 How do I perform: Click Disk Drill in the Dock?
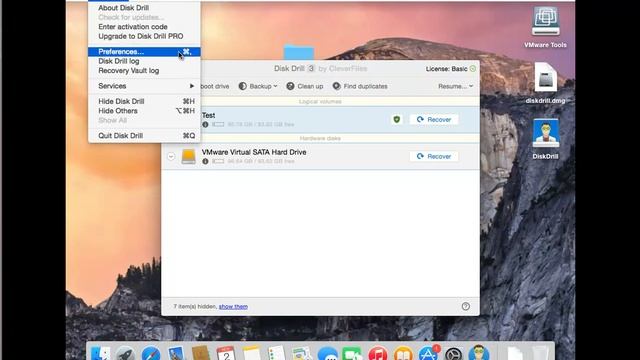click(x=479, y=353)
